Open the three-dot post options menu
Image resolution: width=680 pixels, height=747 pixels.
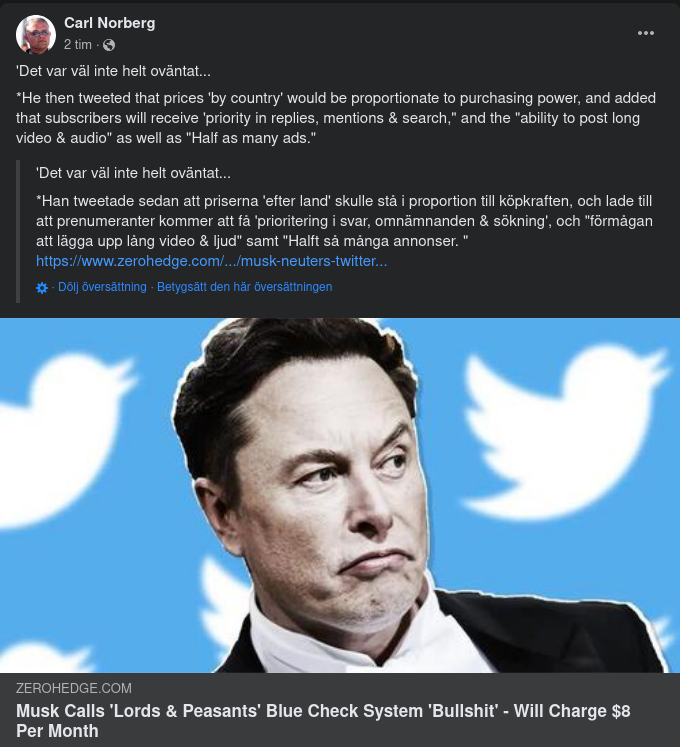click(646, 32)
